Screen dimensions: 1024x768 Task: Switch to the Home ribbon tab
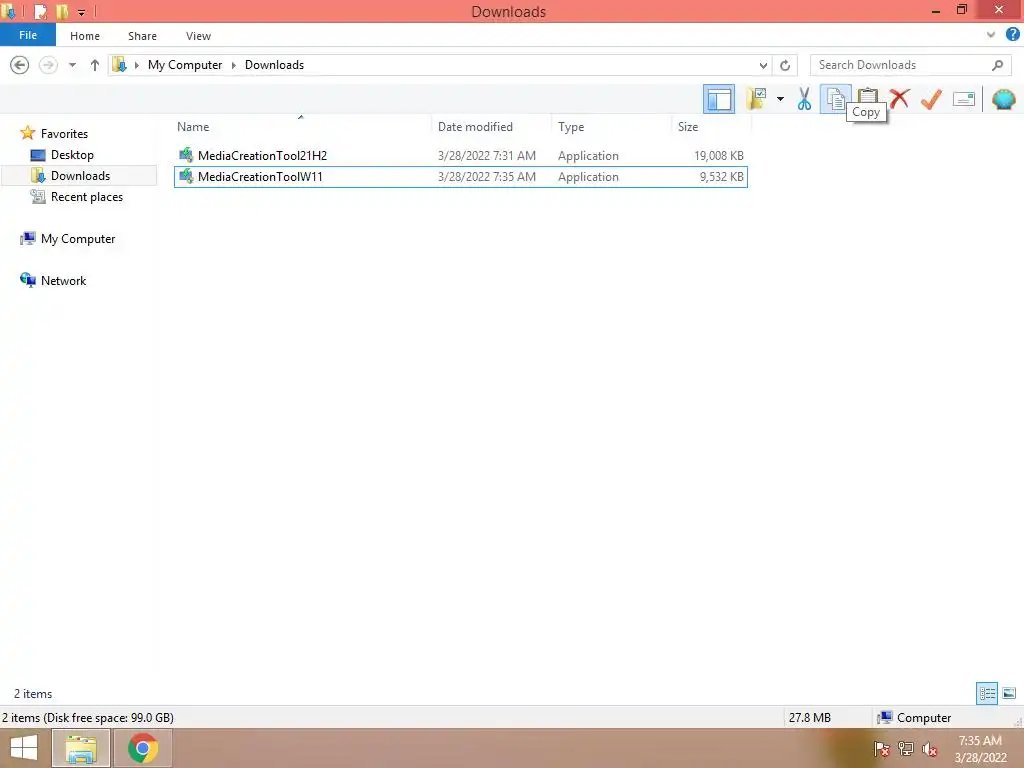[85, 36]
